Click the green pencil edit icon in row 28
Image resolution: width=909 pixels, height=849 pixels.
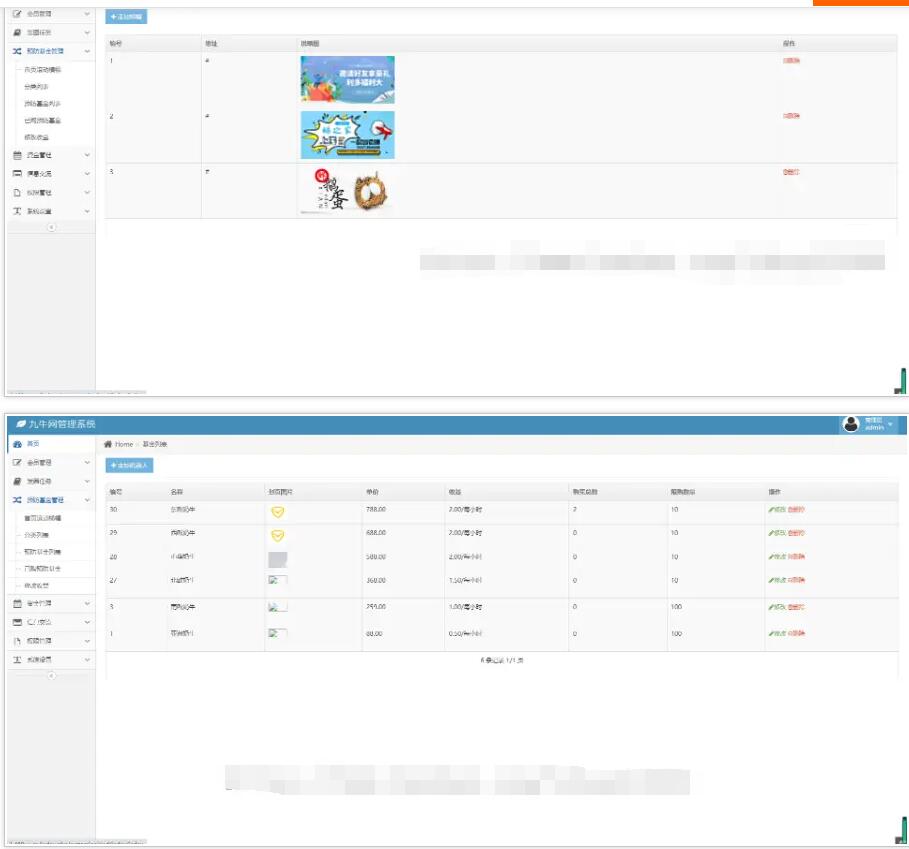771,557
